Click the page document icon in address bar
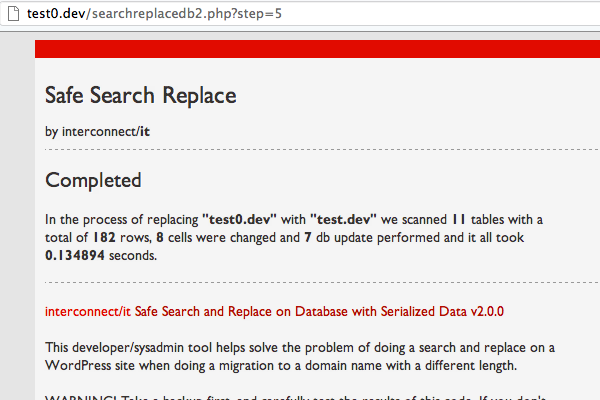The image size is (600, 400). point(13,14)
